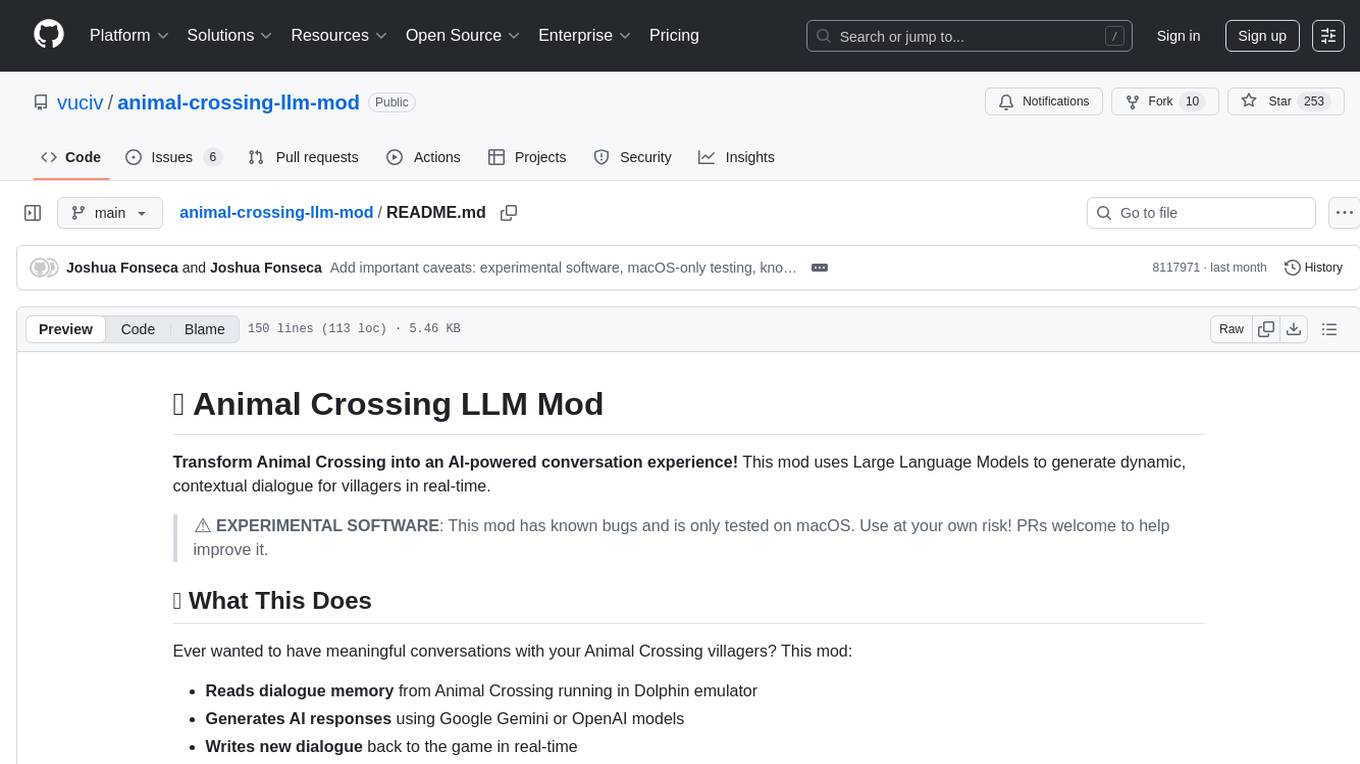Switch to the Issues tab

(173, 157)
